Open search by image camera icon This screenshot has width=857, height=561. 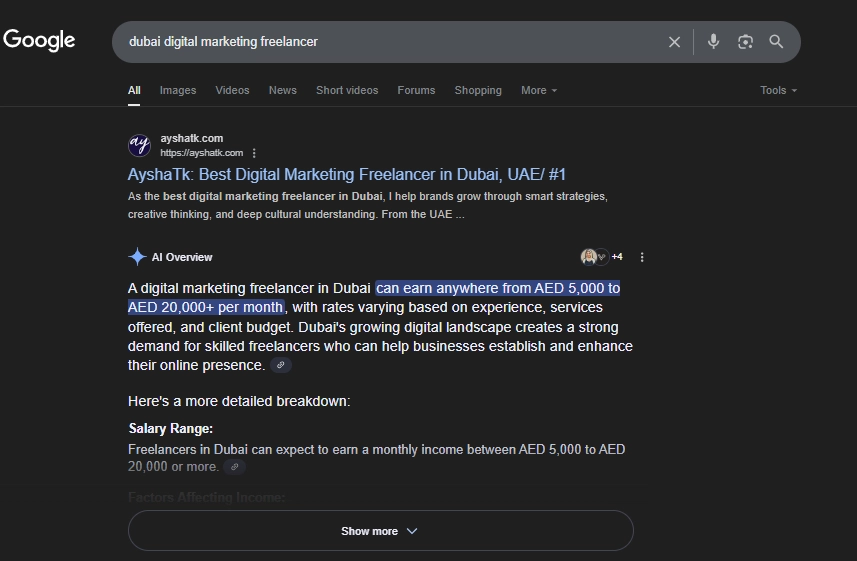(745, 42)
